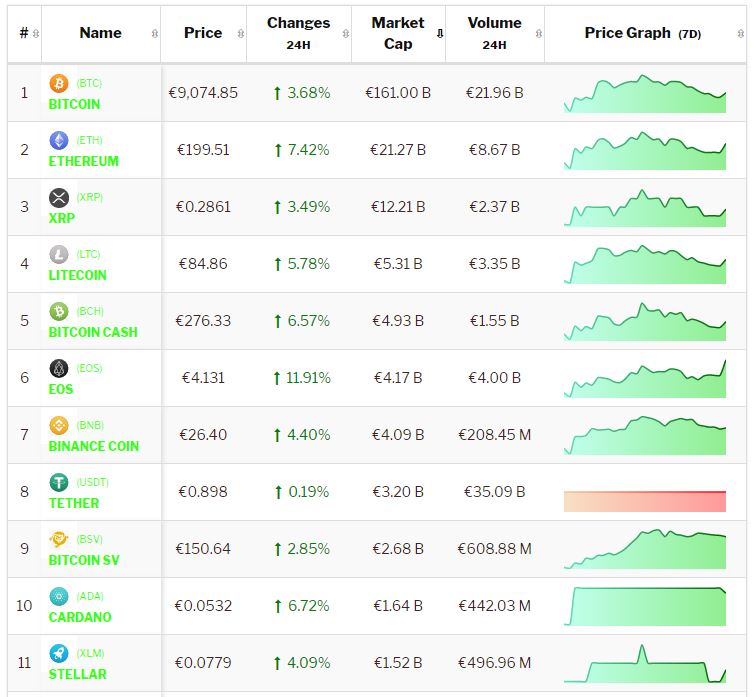Click the Ethereum diamond logo icon
Screen dimensions: 753x697
coord(58,140)
